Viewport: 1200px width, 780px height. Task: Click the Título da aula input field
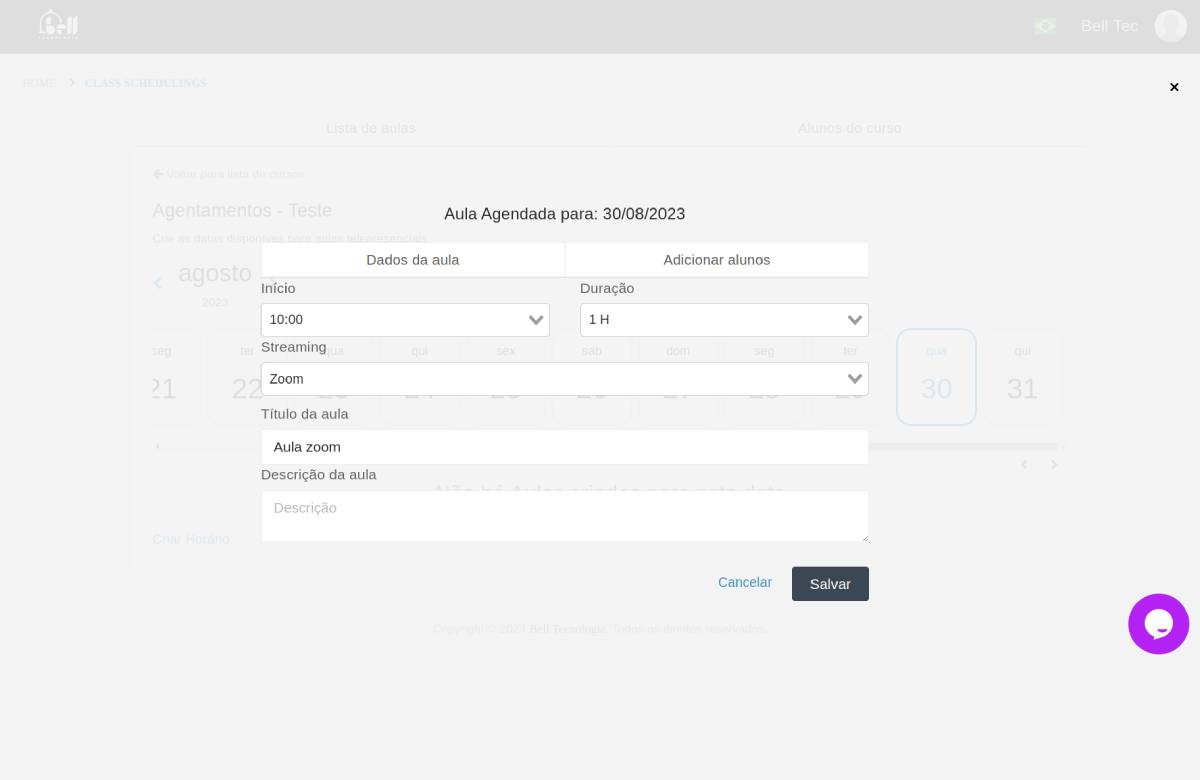(564, 447)
